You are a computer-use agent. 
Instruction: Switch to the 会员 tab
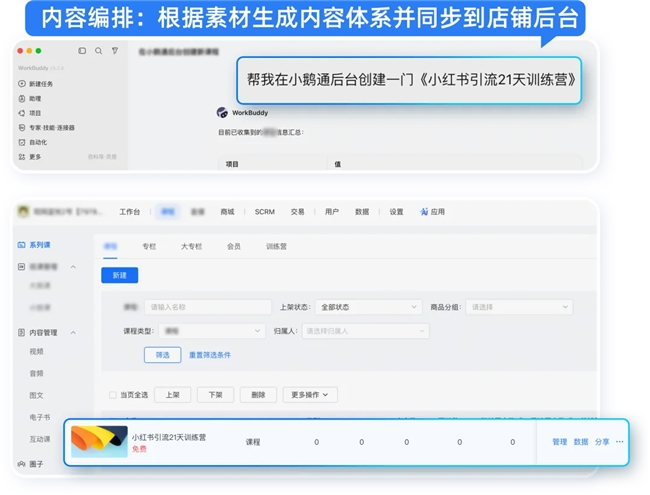pos(234,246)
